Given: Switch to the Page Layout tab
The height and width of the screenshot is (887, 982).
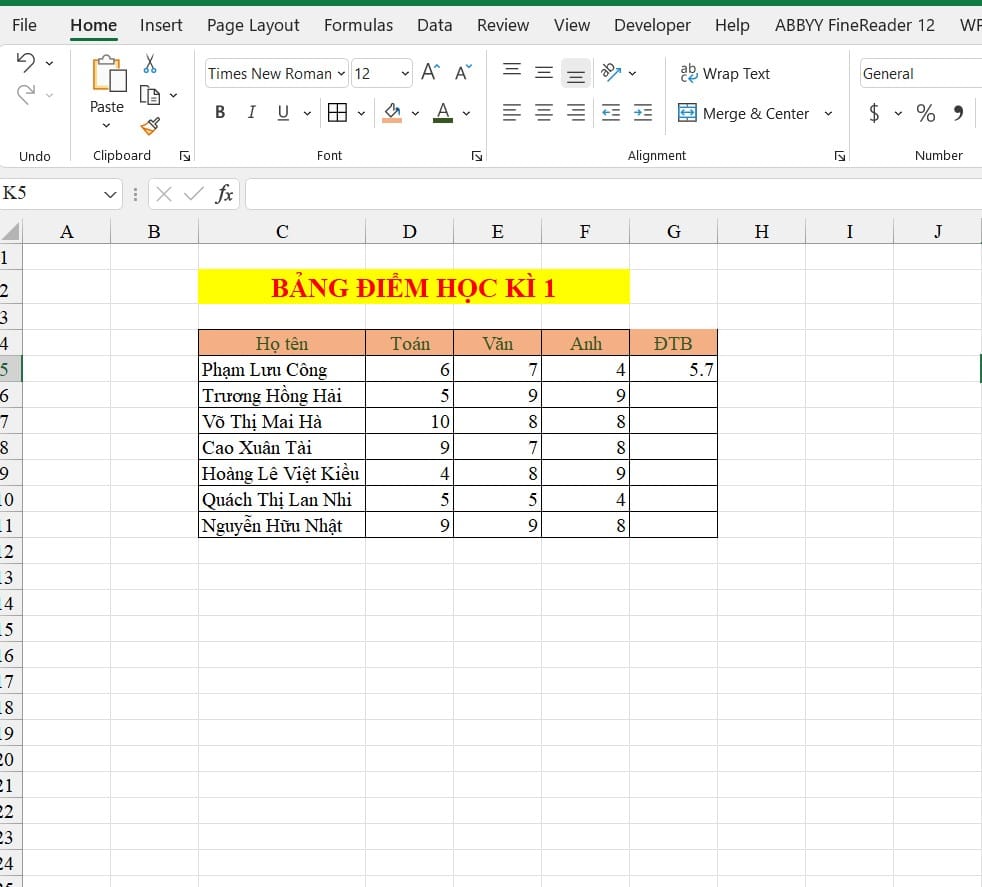Looking at the screenshot, I should tap(253, 25).
